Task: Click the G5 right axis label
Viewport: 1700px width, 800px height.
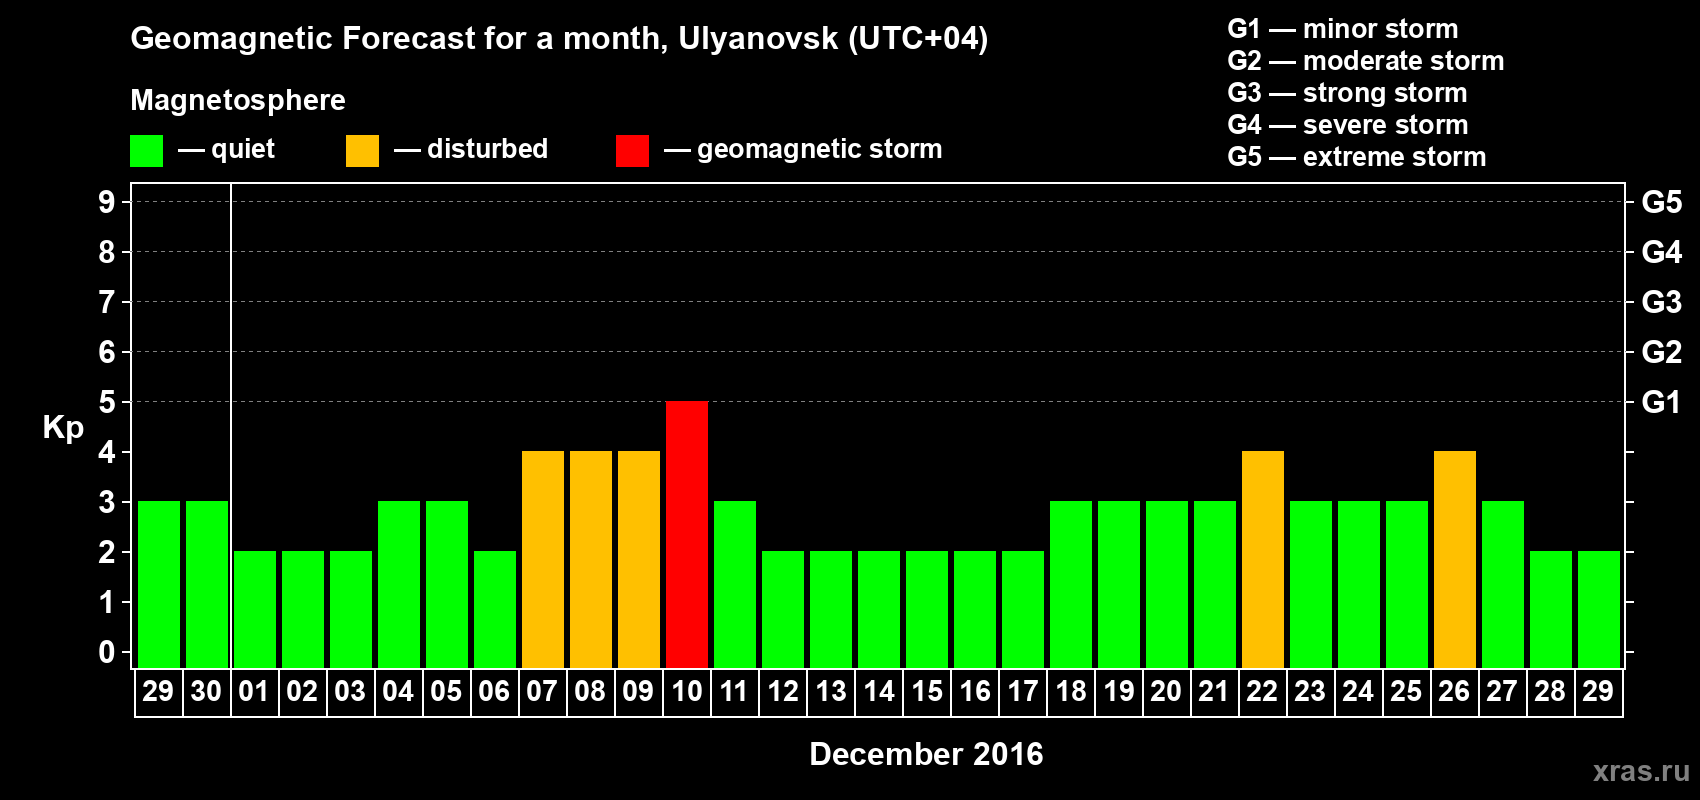Action: click(1662, 202)
